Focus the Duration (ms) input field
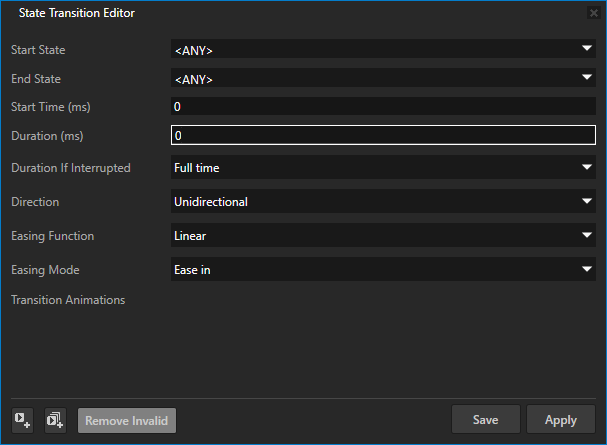Screen dimensions: 607x445 [x=383, y=135]
